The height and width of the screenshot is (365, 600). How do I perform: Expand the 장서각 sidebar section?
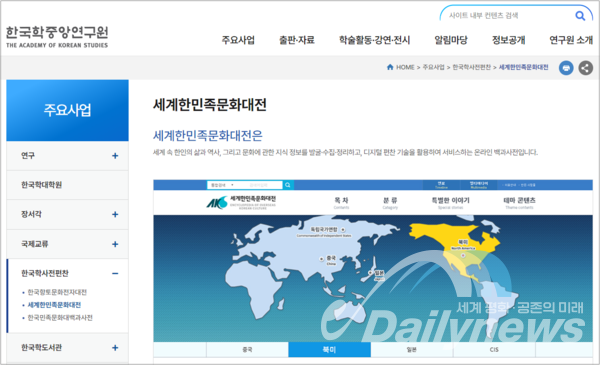point(115,214)
